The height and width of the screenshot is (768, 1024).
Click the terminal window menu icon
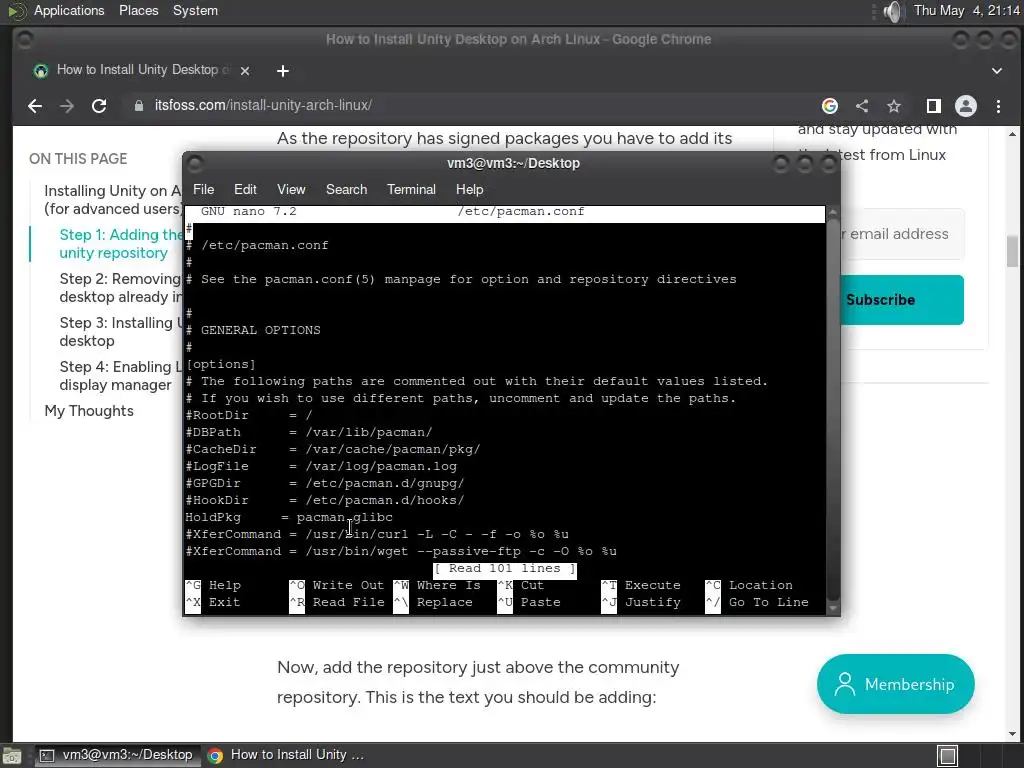(195, 163)
